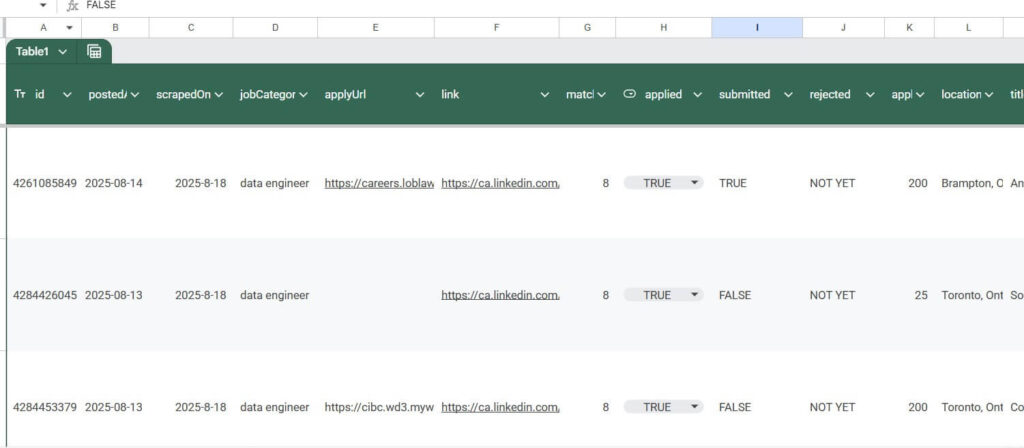Expand the scrapedOn column dropdown

pyautogui.click(x=218, y=95)
